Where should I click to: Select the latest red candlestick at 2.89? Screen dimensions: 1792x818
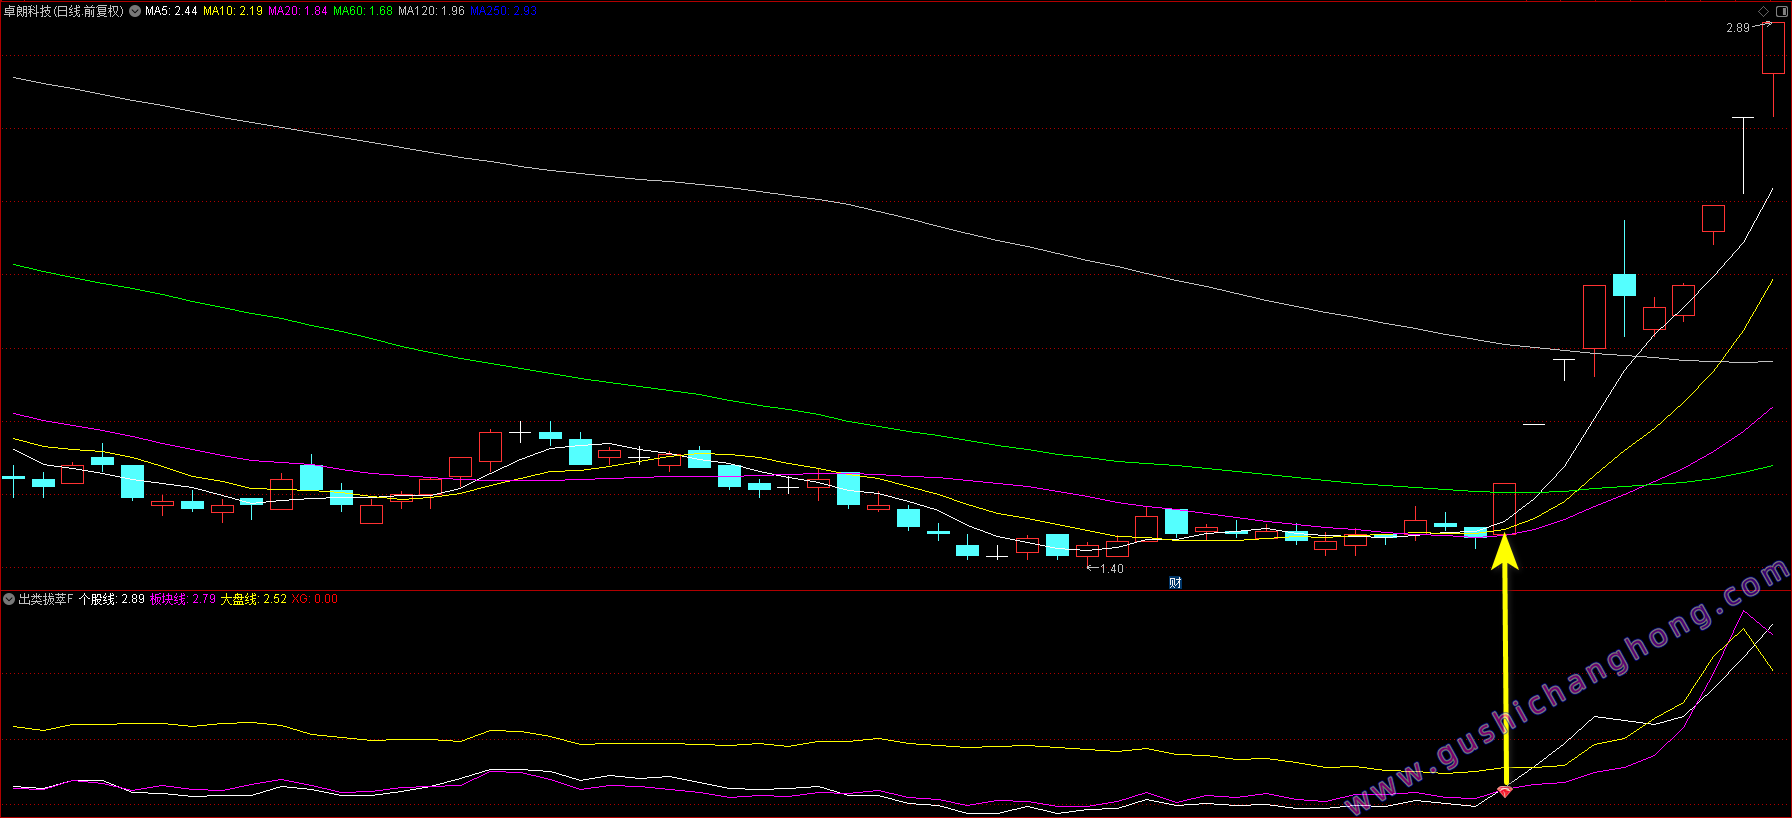pyautogui.click(x=1773, y=67)
